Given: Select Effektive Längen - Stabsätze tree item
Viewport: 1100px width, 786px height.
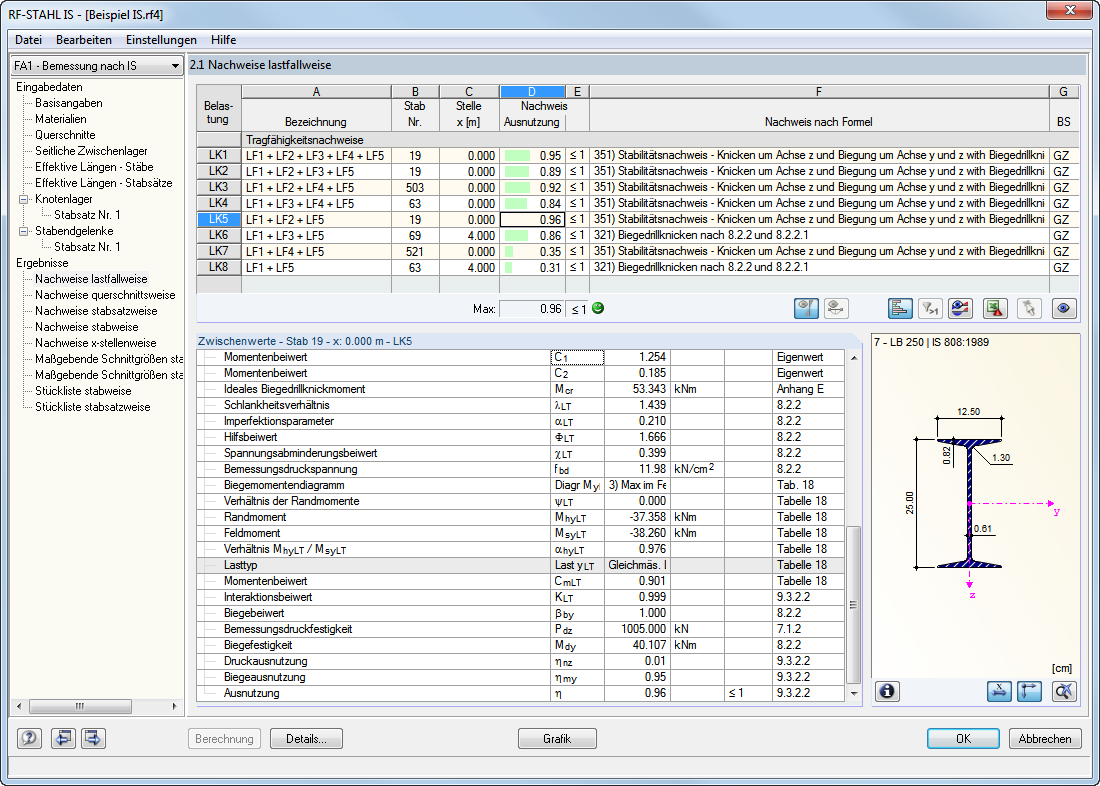Looking at the screenshot, I should (x=104, y=183).
